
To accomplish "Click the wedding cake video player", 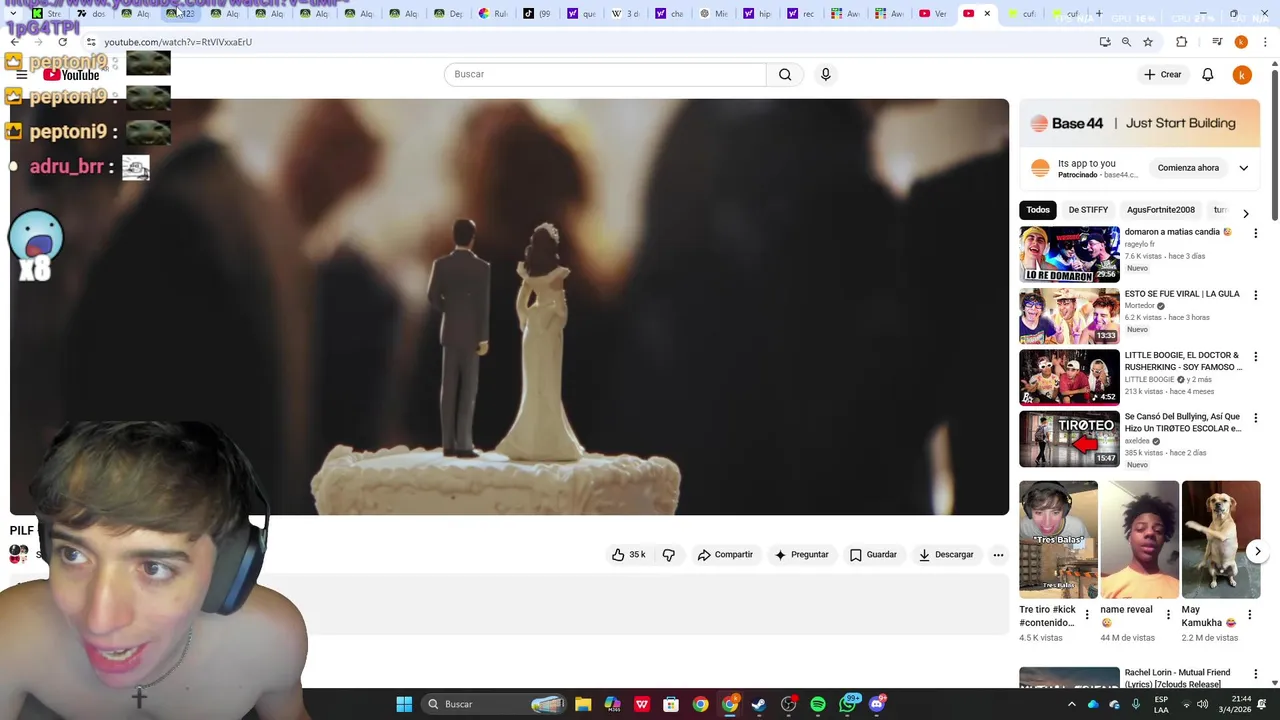I will 509,307.
